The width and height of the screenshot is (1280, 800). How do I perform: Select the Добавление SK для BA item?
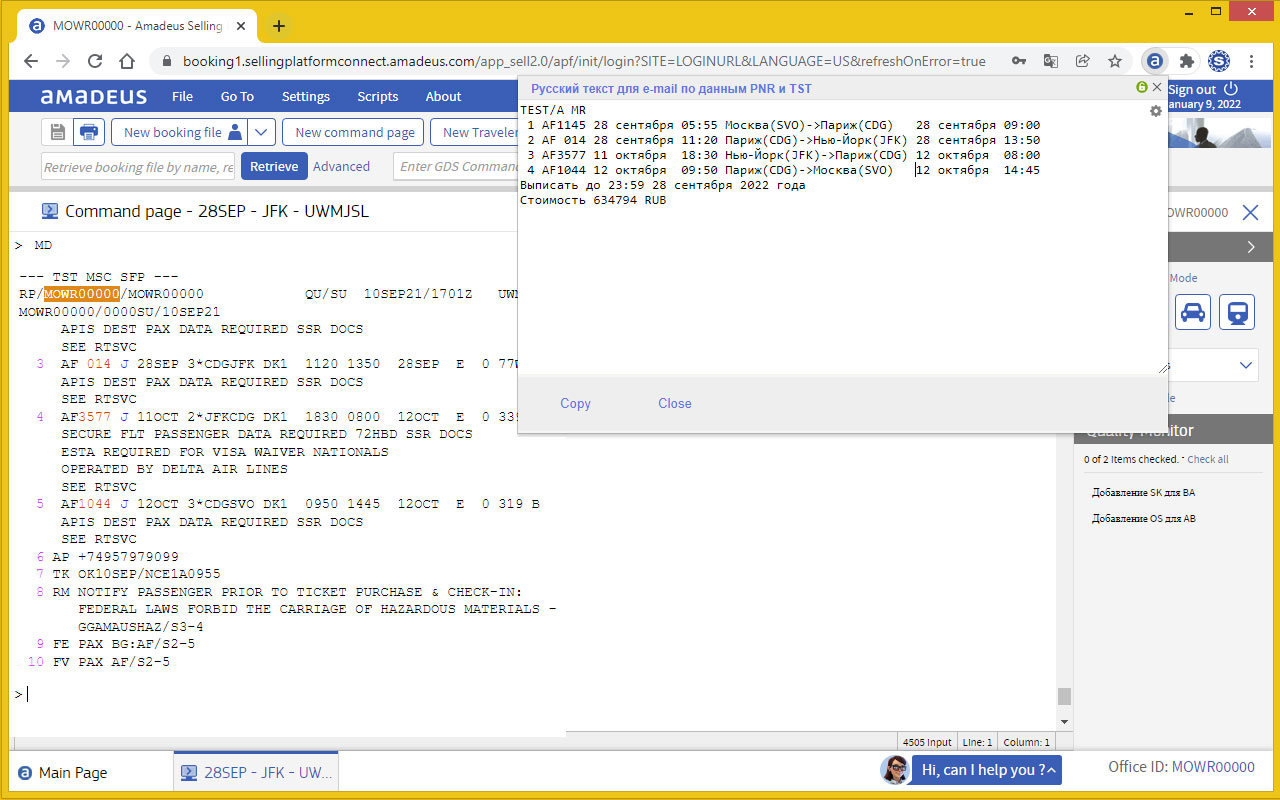coord(1143,492)
